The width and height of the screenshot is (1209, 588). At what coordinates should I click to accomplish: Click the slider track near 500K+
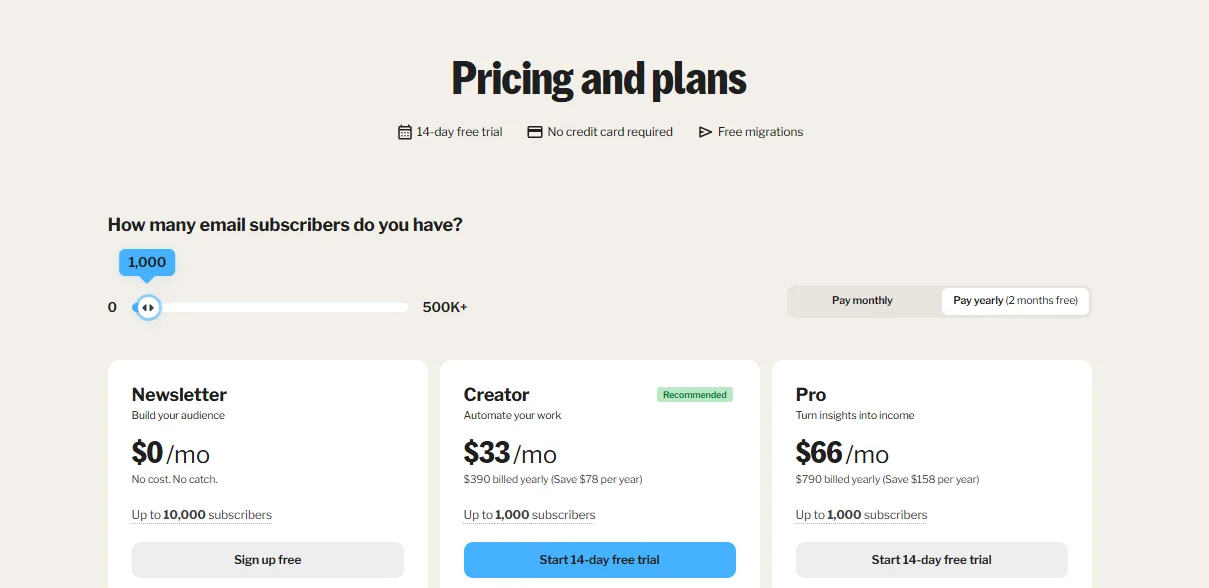[x=395, y=307]
